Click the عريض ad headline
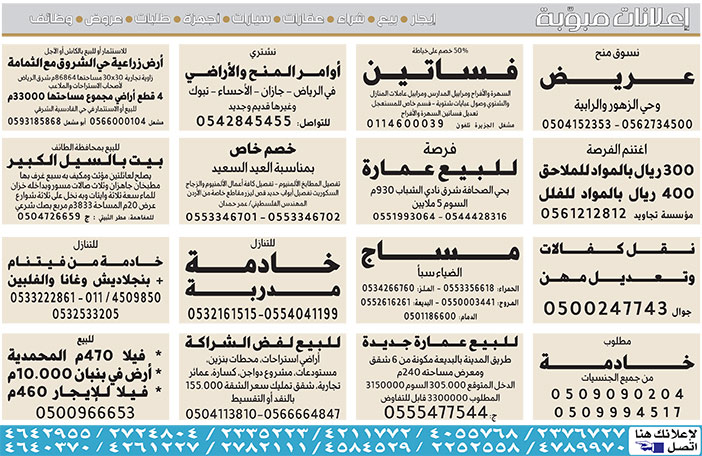Screen dimensions: 702x456 tap(616, 79)
